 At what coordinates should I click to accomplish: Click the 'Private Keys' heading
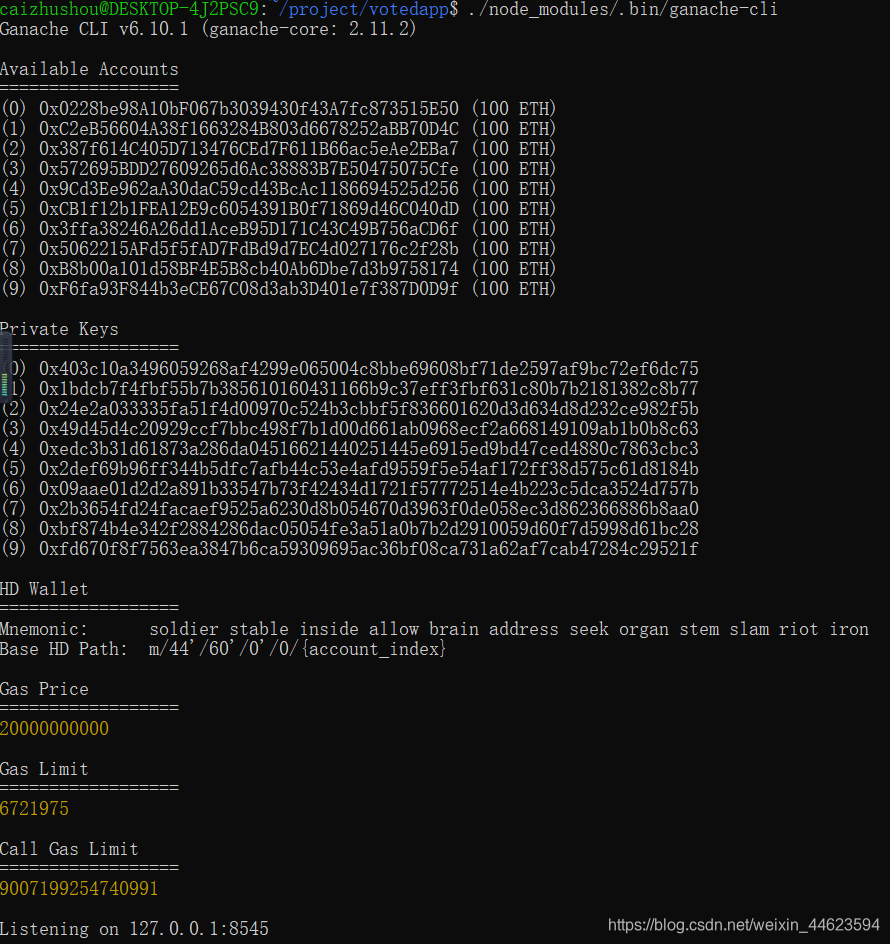(59, 329)
